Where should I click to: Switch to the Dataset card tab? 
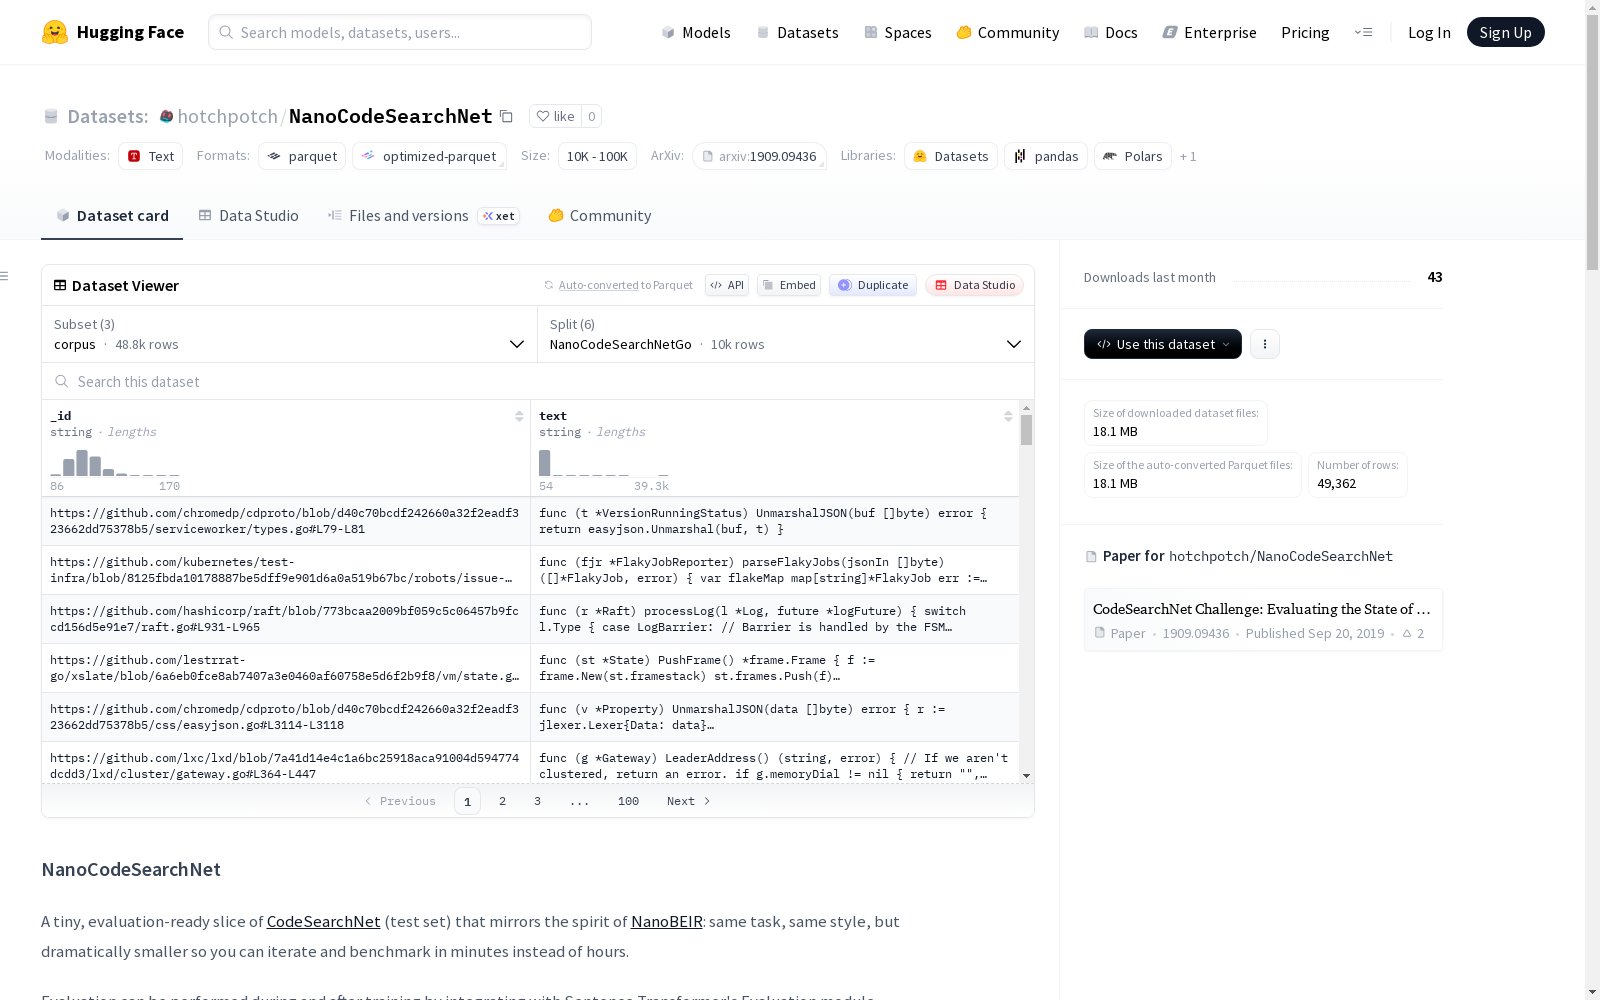112,216
